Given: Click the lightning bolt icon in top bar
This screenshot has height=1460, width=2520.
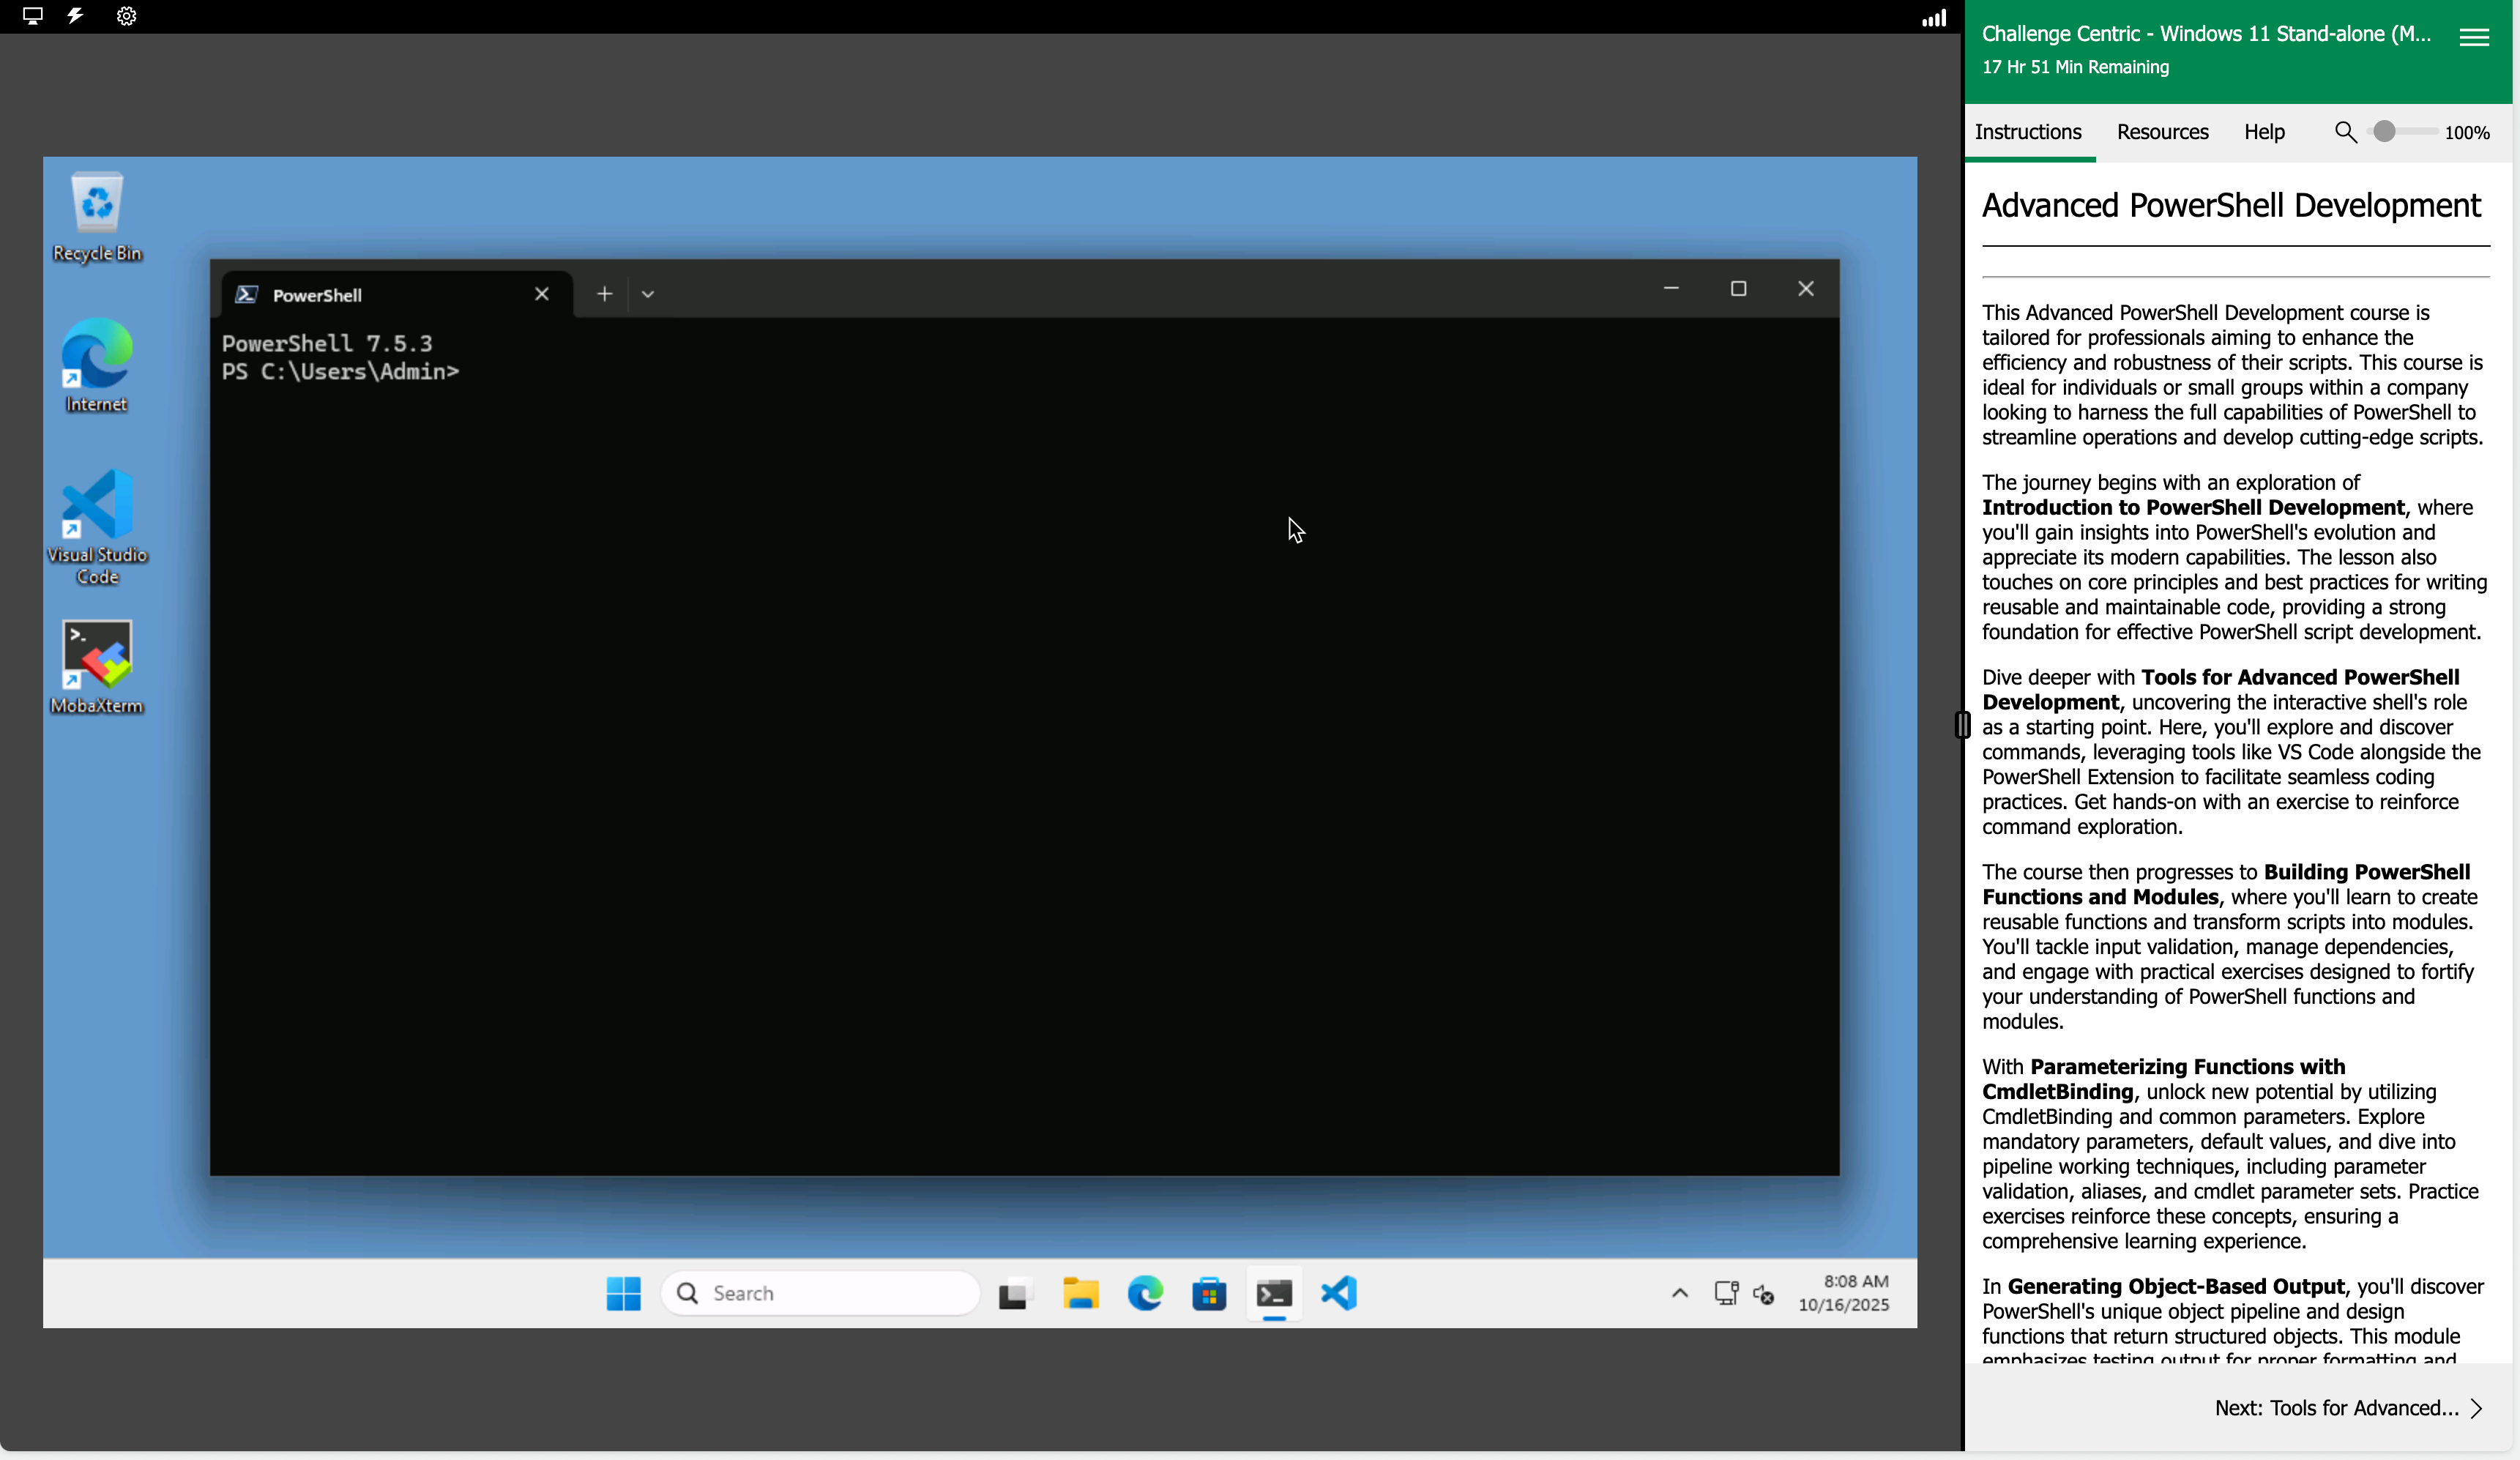Looking at the screenshot, I should pyautogui.click(x=76, y=16).
